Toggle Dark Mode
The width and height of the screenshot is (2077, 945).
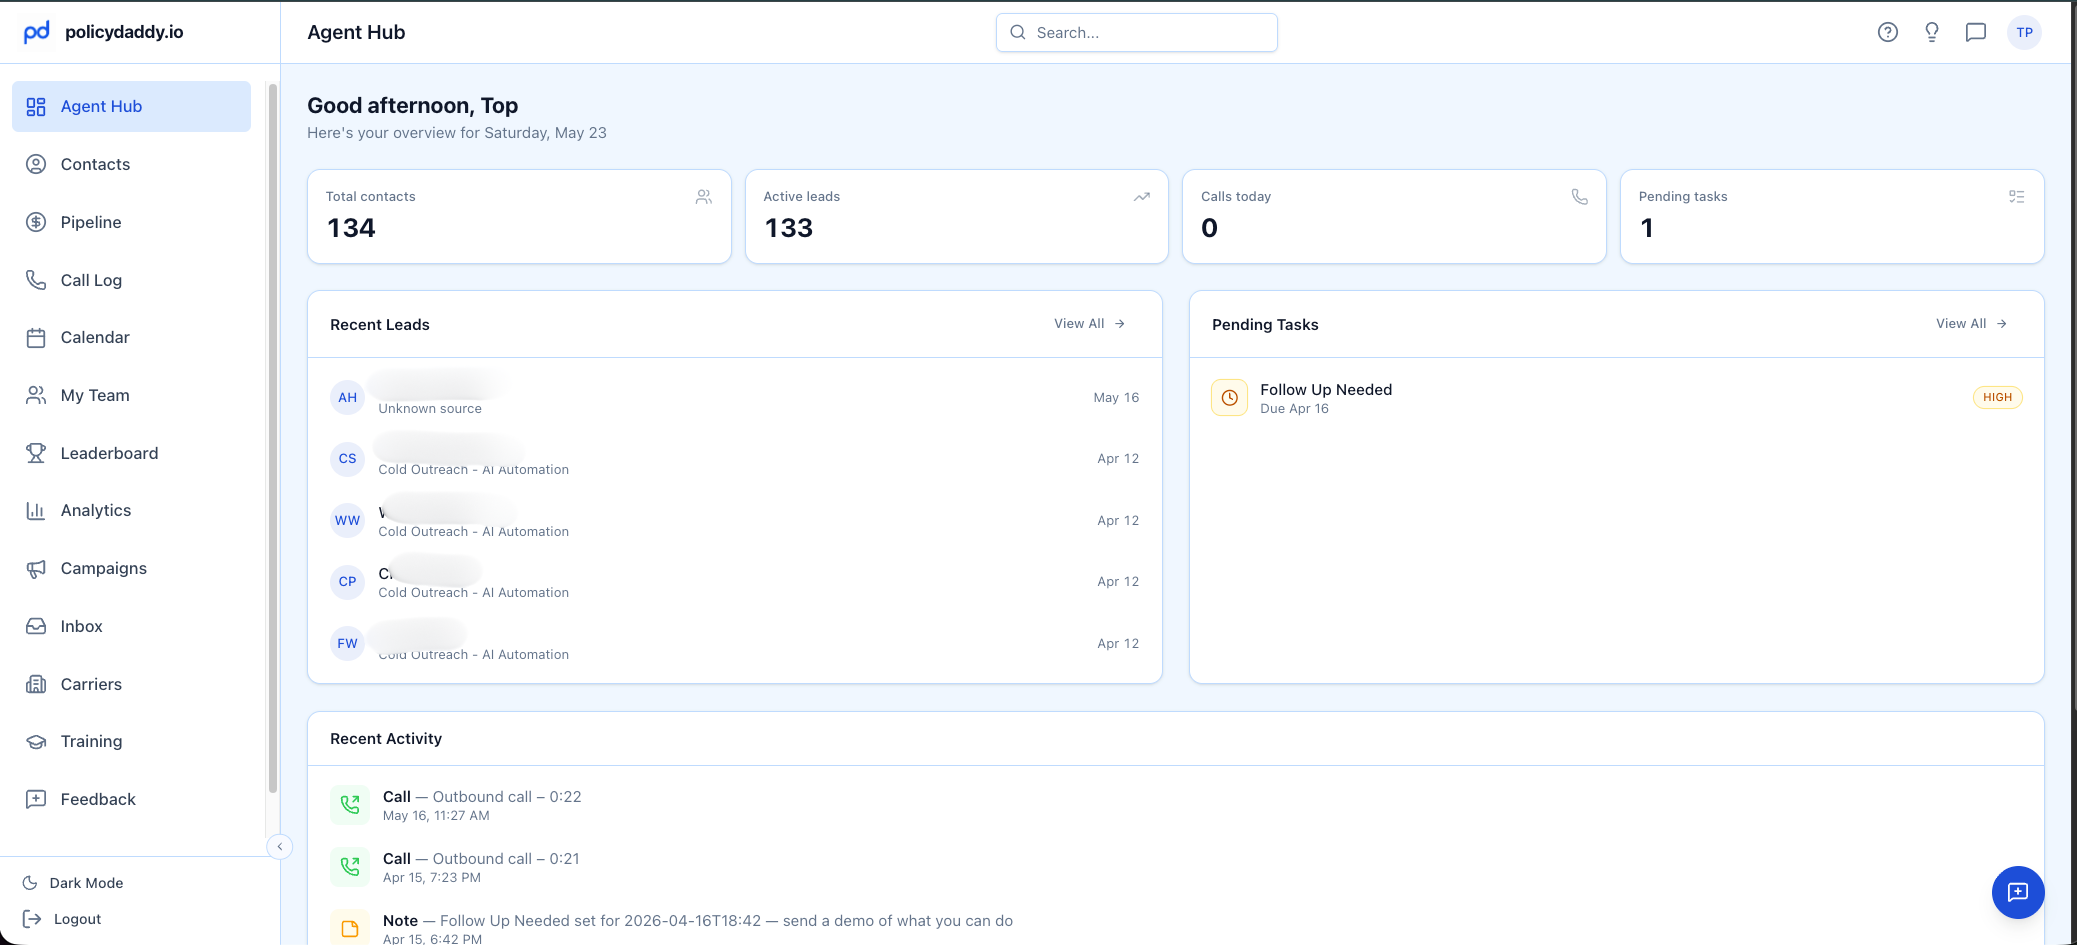click(74, 883)
